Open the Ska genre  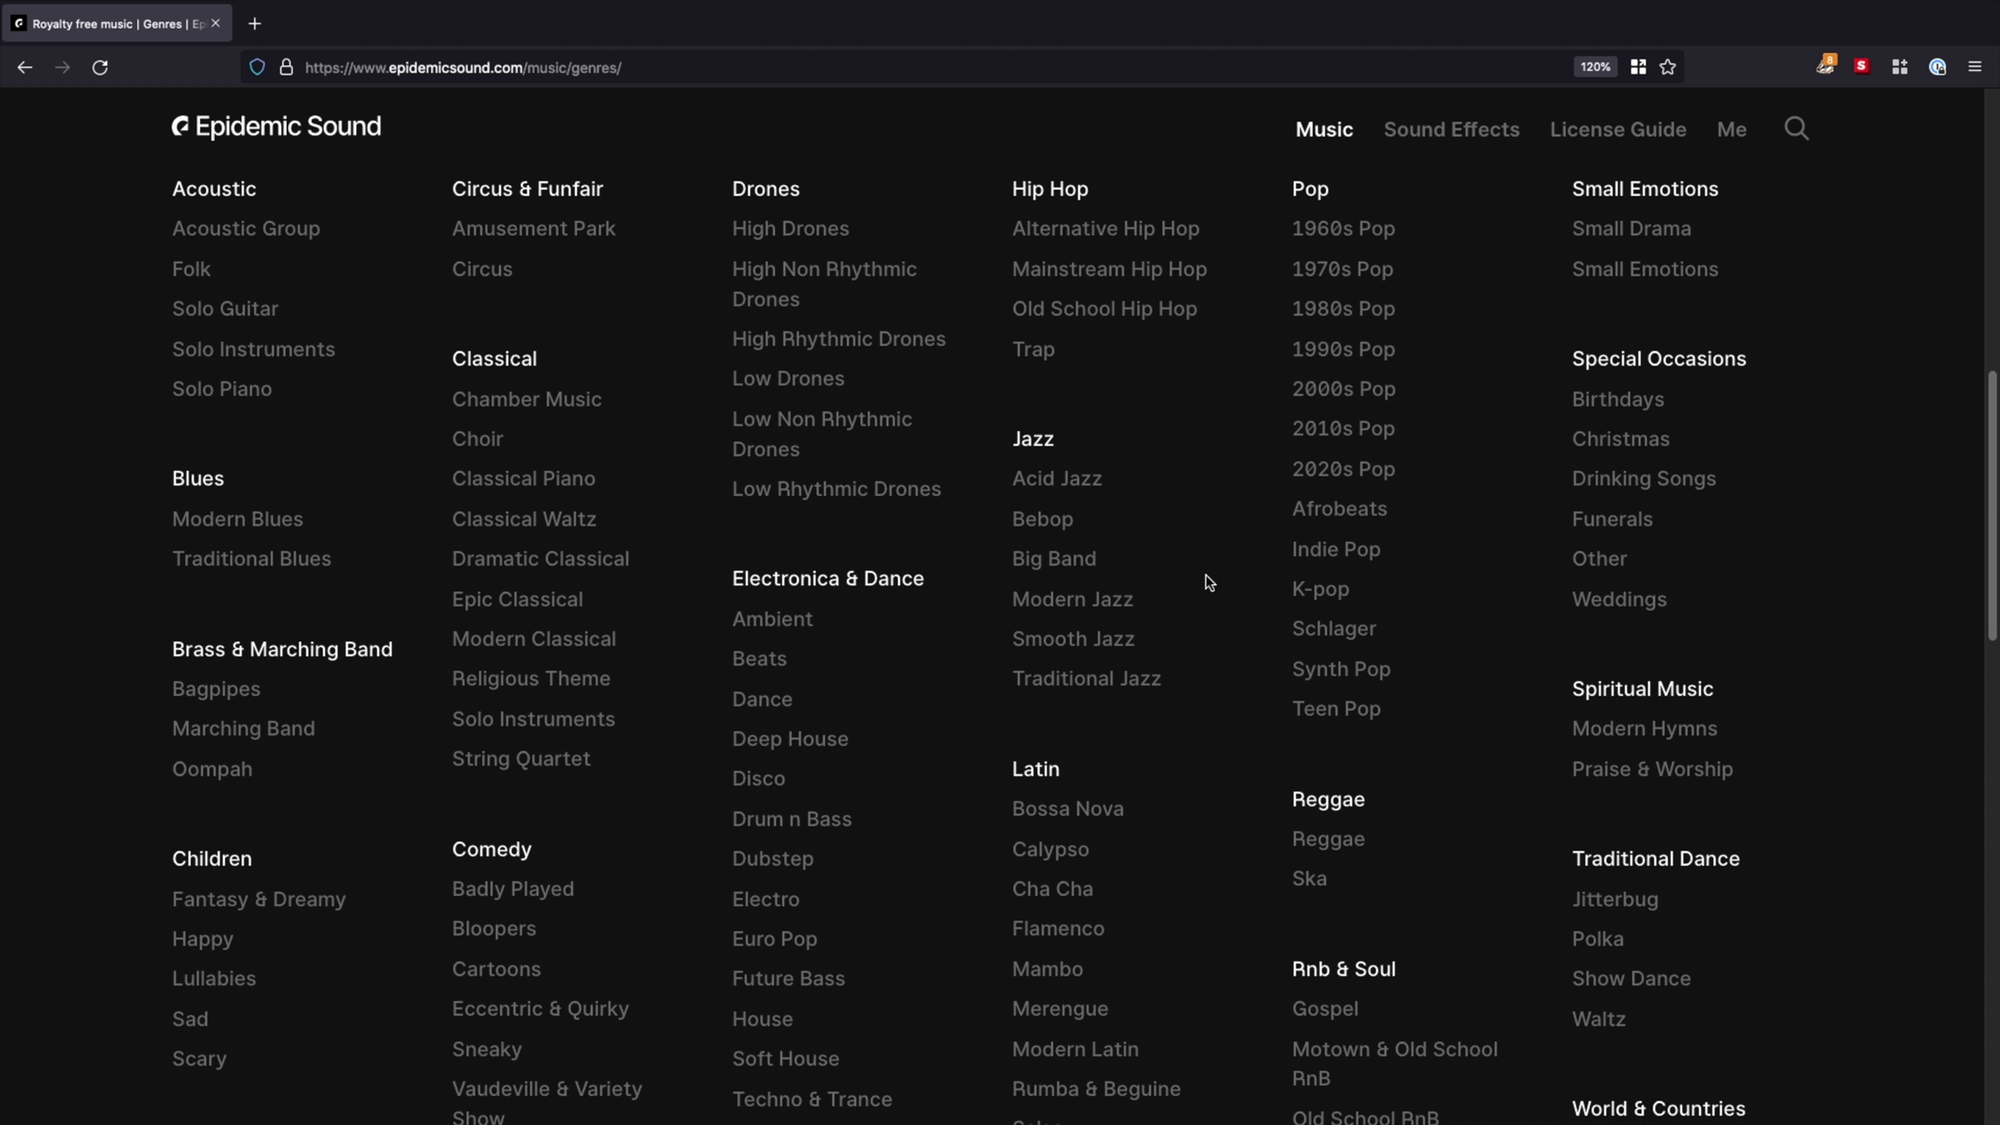[x=1309, y=879]
